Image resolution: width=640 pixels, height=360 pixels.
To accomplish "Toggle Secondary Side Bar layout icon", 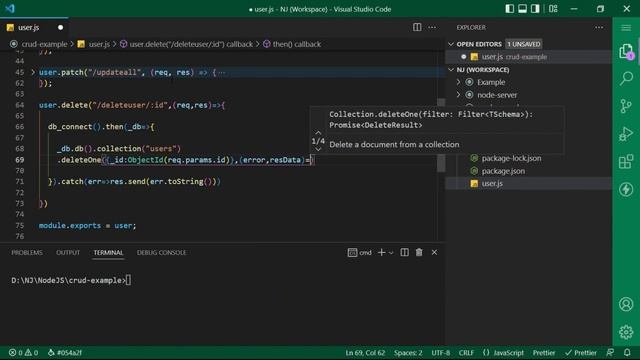I will point(535,9).
